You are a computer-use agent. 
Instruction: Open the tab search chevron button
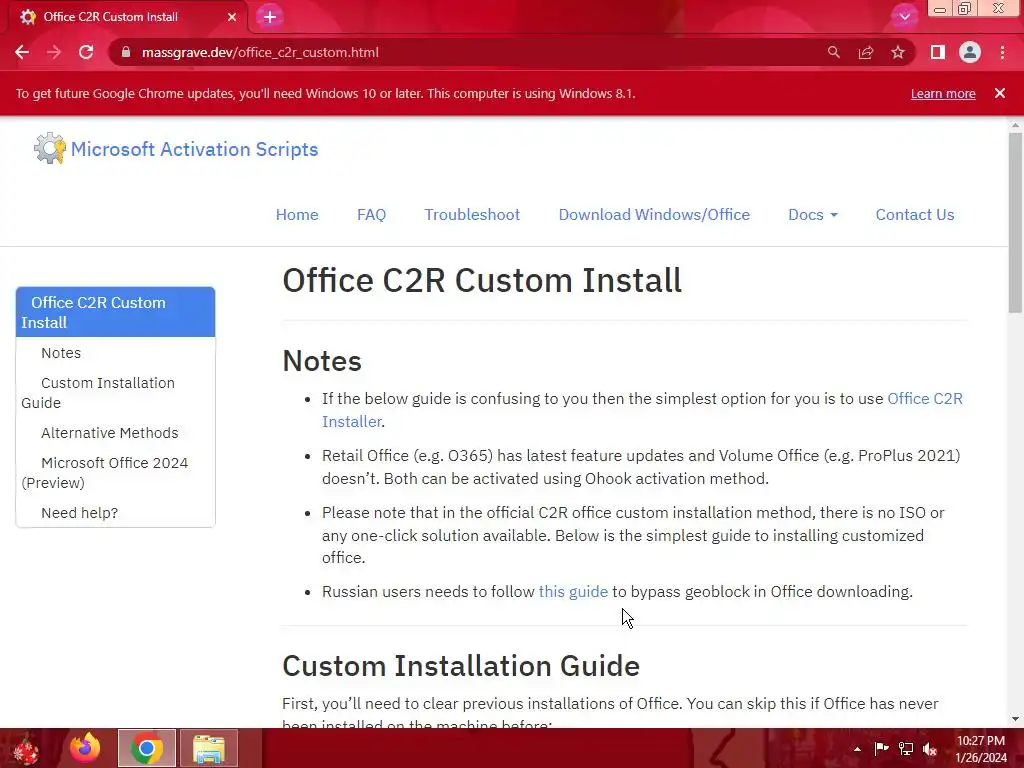[x=904, y=17]
